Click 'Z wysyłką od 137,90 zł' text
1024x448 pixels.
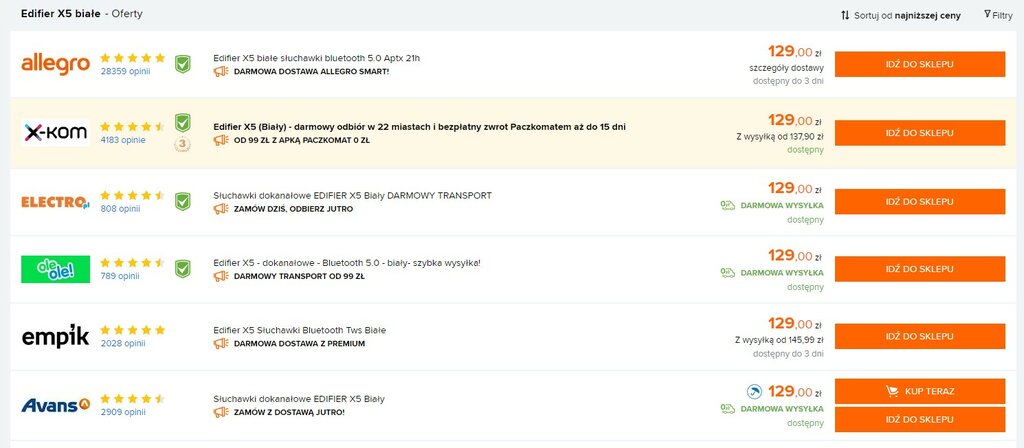[x=779, y=136]
